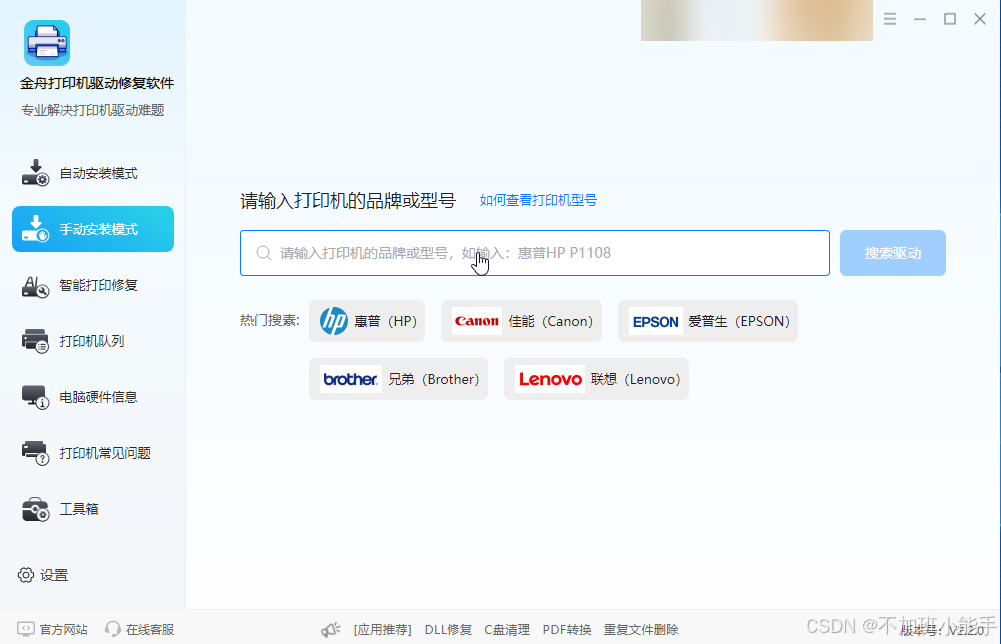Image resolution: width=1001 pixels, height=644 pixels.
Task: Open 工具箱 from the sidebar
Action: click(93, 509)
